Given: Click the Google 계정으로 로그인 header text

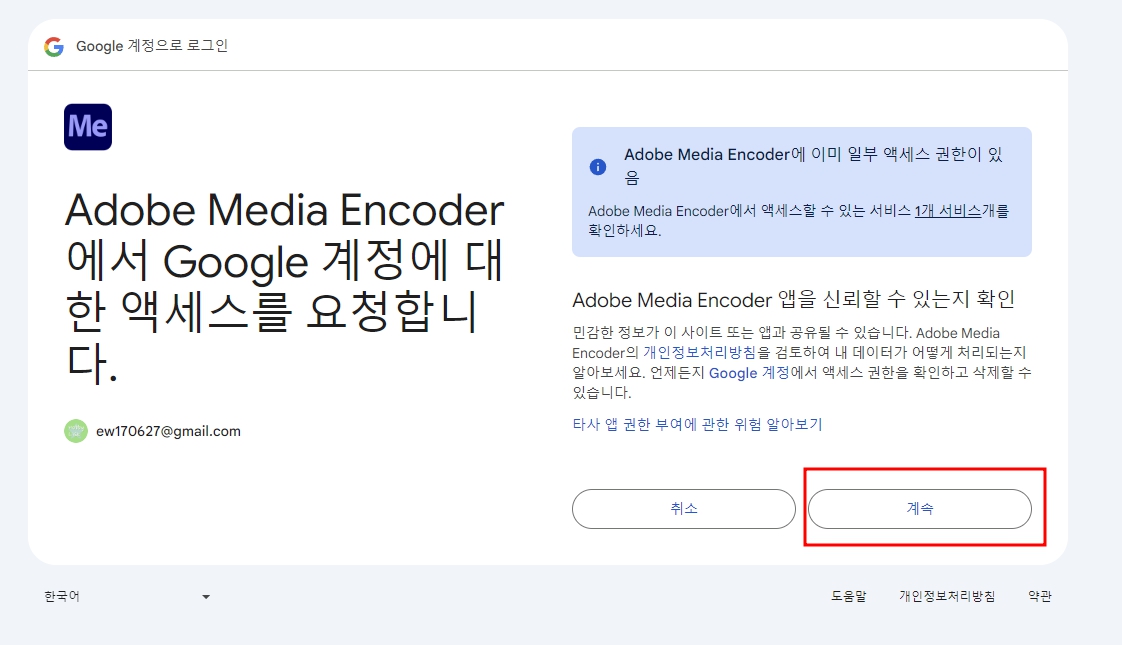Looking at the screenshot, I should [152, 46].
